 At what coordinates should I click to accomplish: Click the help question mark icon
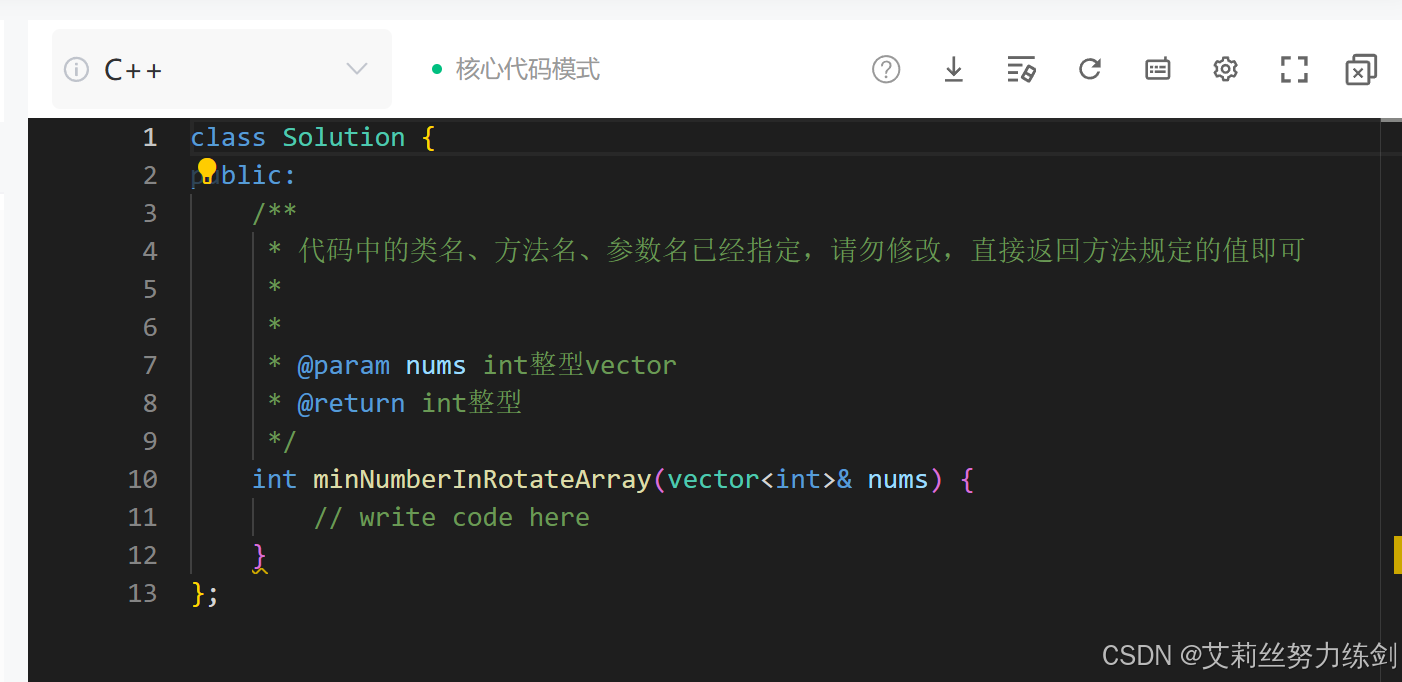click(x=886, y=69)
